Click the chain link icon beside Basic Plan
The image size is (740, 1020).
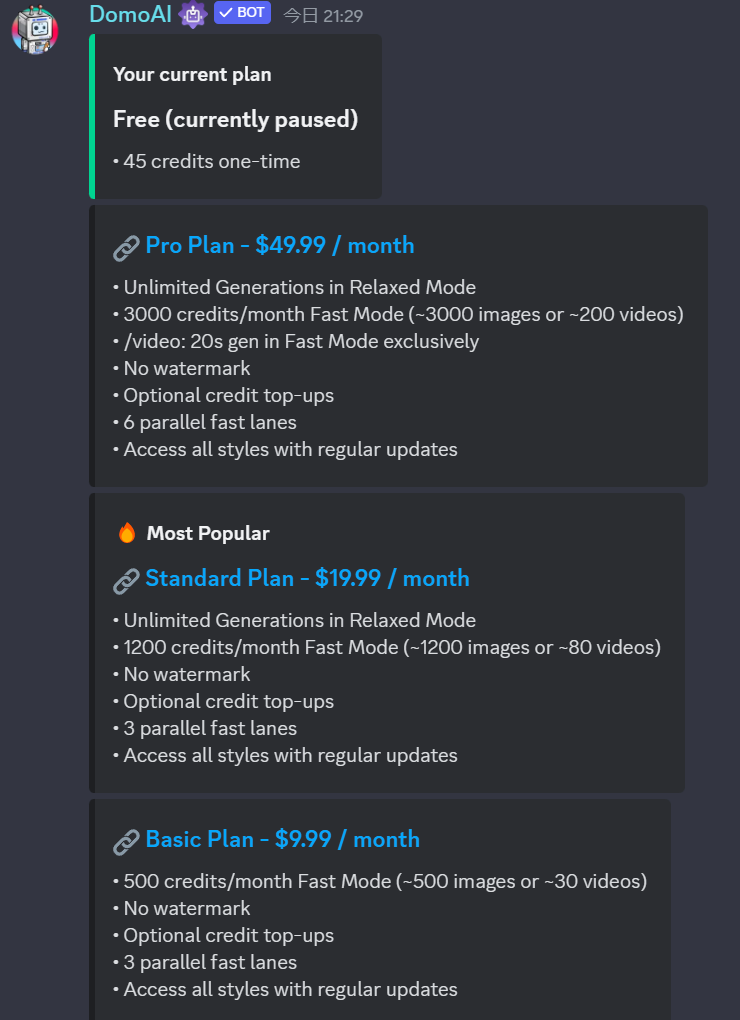tap(126, 842)
